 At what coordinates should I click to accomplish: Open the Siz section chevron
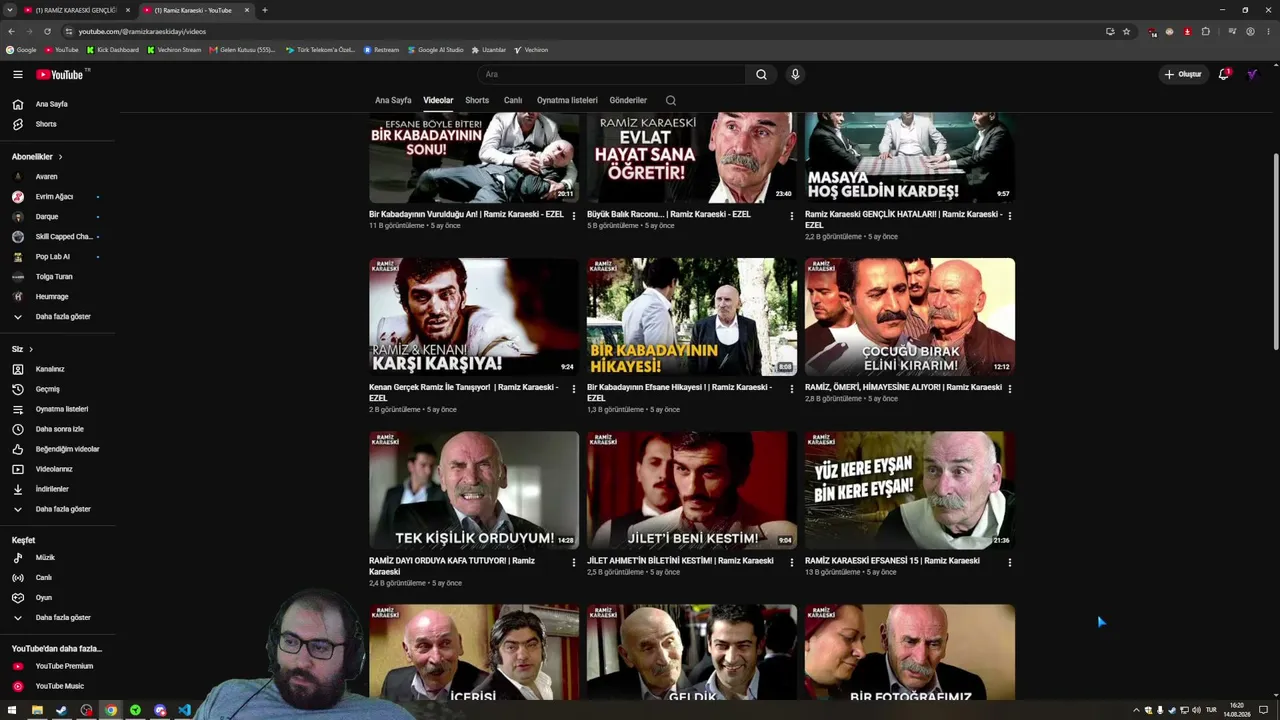31,349
